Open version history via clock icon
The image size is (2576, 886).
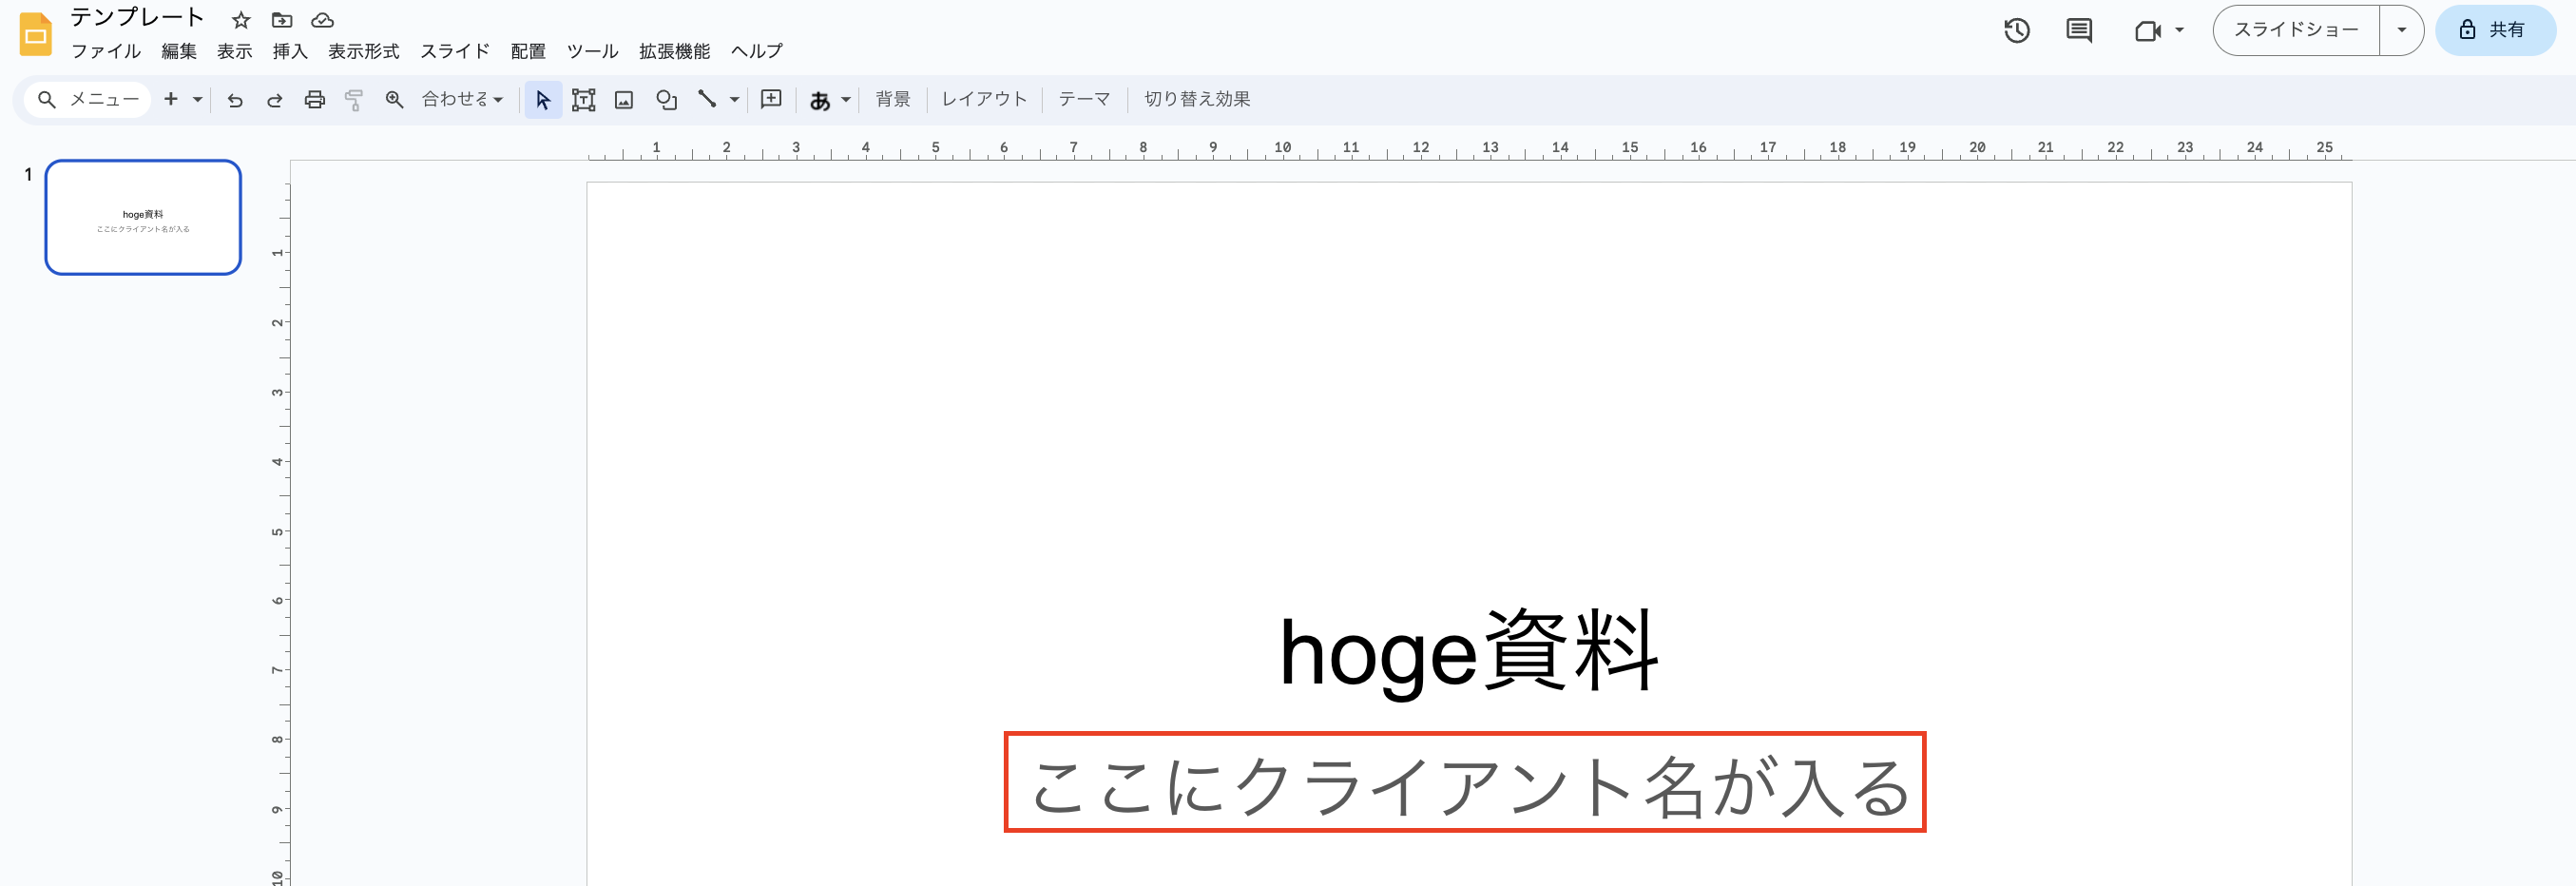coord(2017,30)
